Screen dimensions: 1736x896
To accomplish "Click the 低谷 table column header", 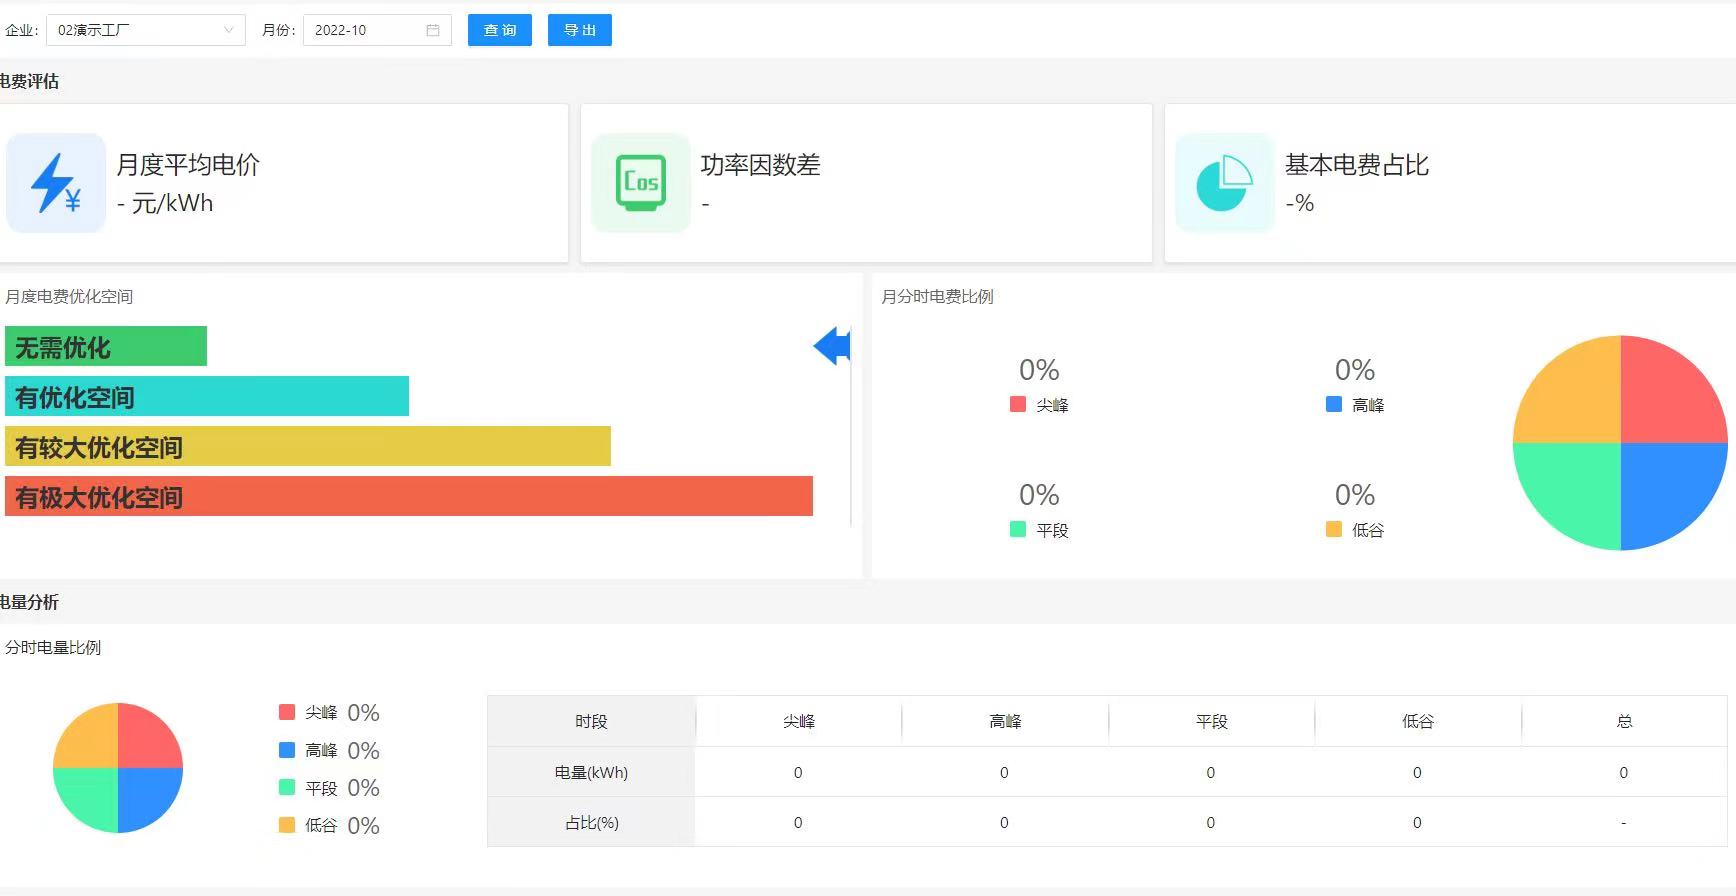I will pyautogui.click(x=1418, y=721).
